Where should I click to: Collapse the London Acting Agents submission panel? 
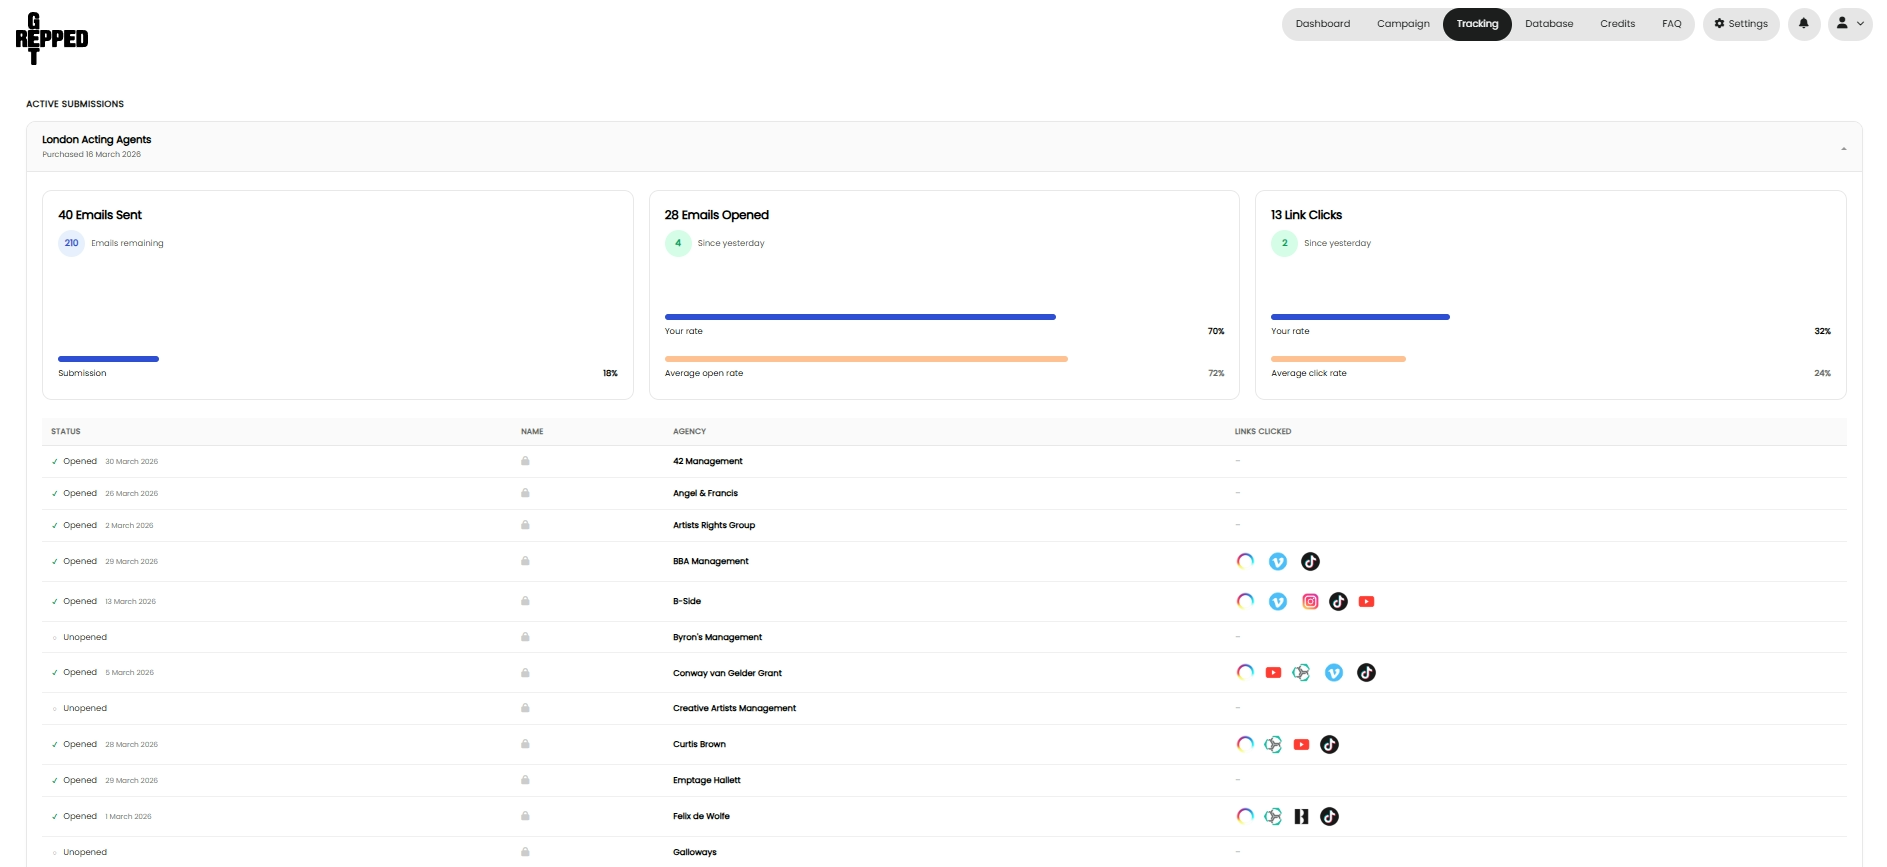coord(1844,148)
